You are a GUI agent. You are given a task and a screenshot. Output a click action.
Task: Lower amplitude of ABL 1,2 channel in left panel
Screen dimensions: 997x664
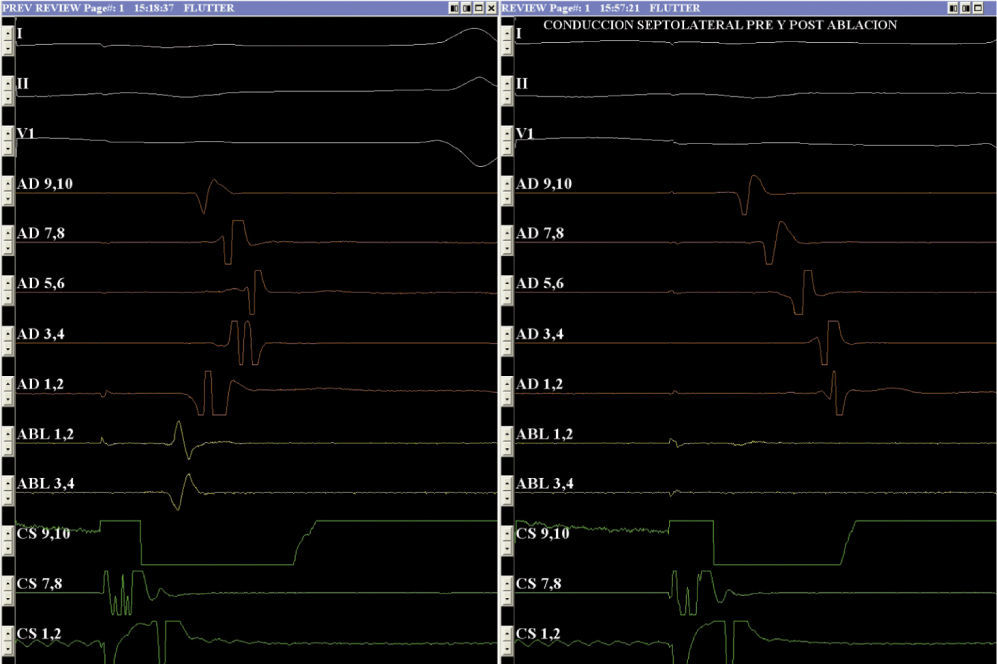coord(8,446)
